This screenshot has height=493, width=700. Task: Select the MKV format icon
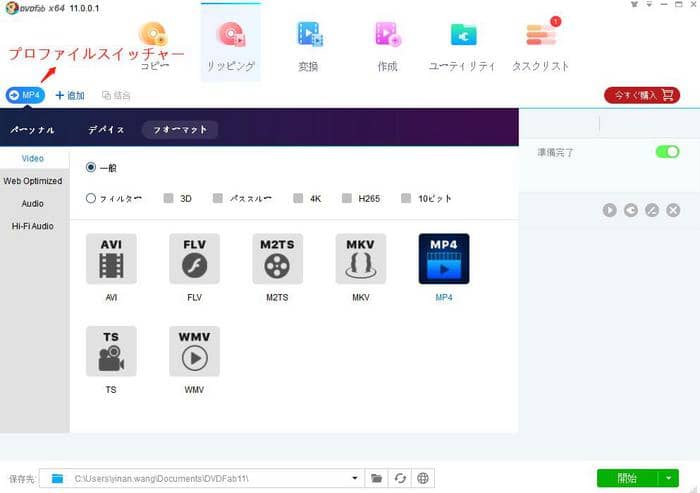tap(360, 259)
